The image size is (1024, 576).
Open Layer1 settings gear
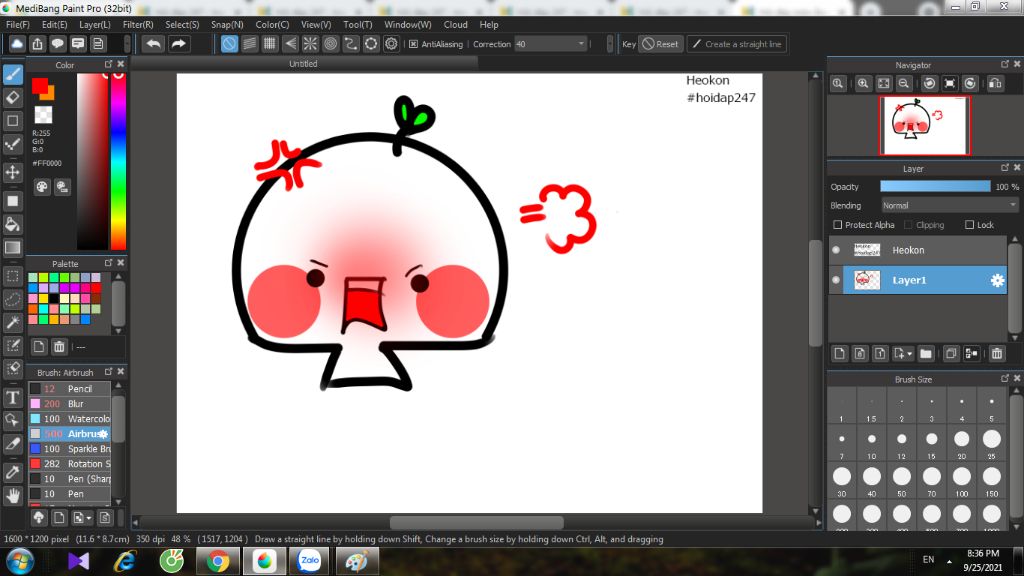(997, 280)
